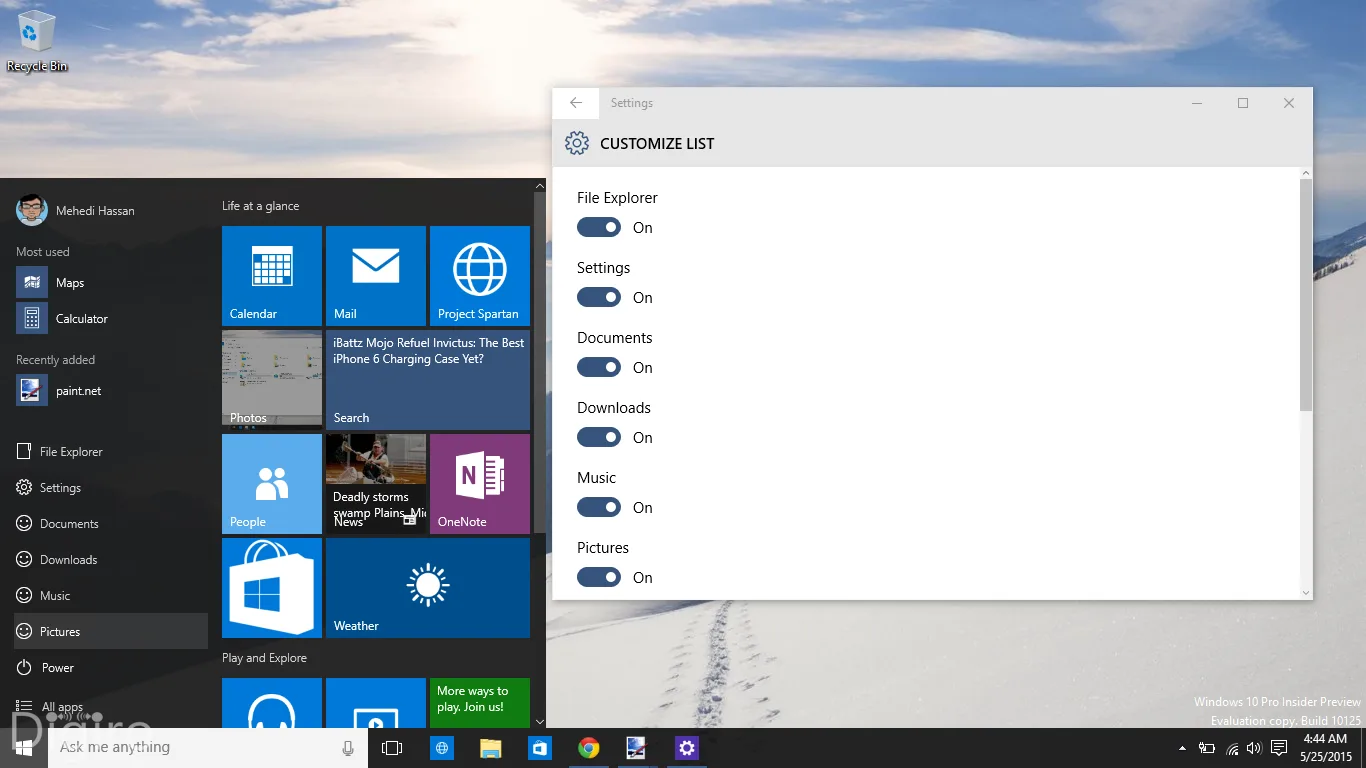Click the Mehedi Hassan account name
1366x768 pixels.
click(95, 211)
